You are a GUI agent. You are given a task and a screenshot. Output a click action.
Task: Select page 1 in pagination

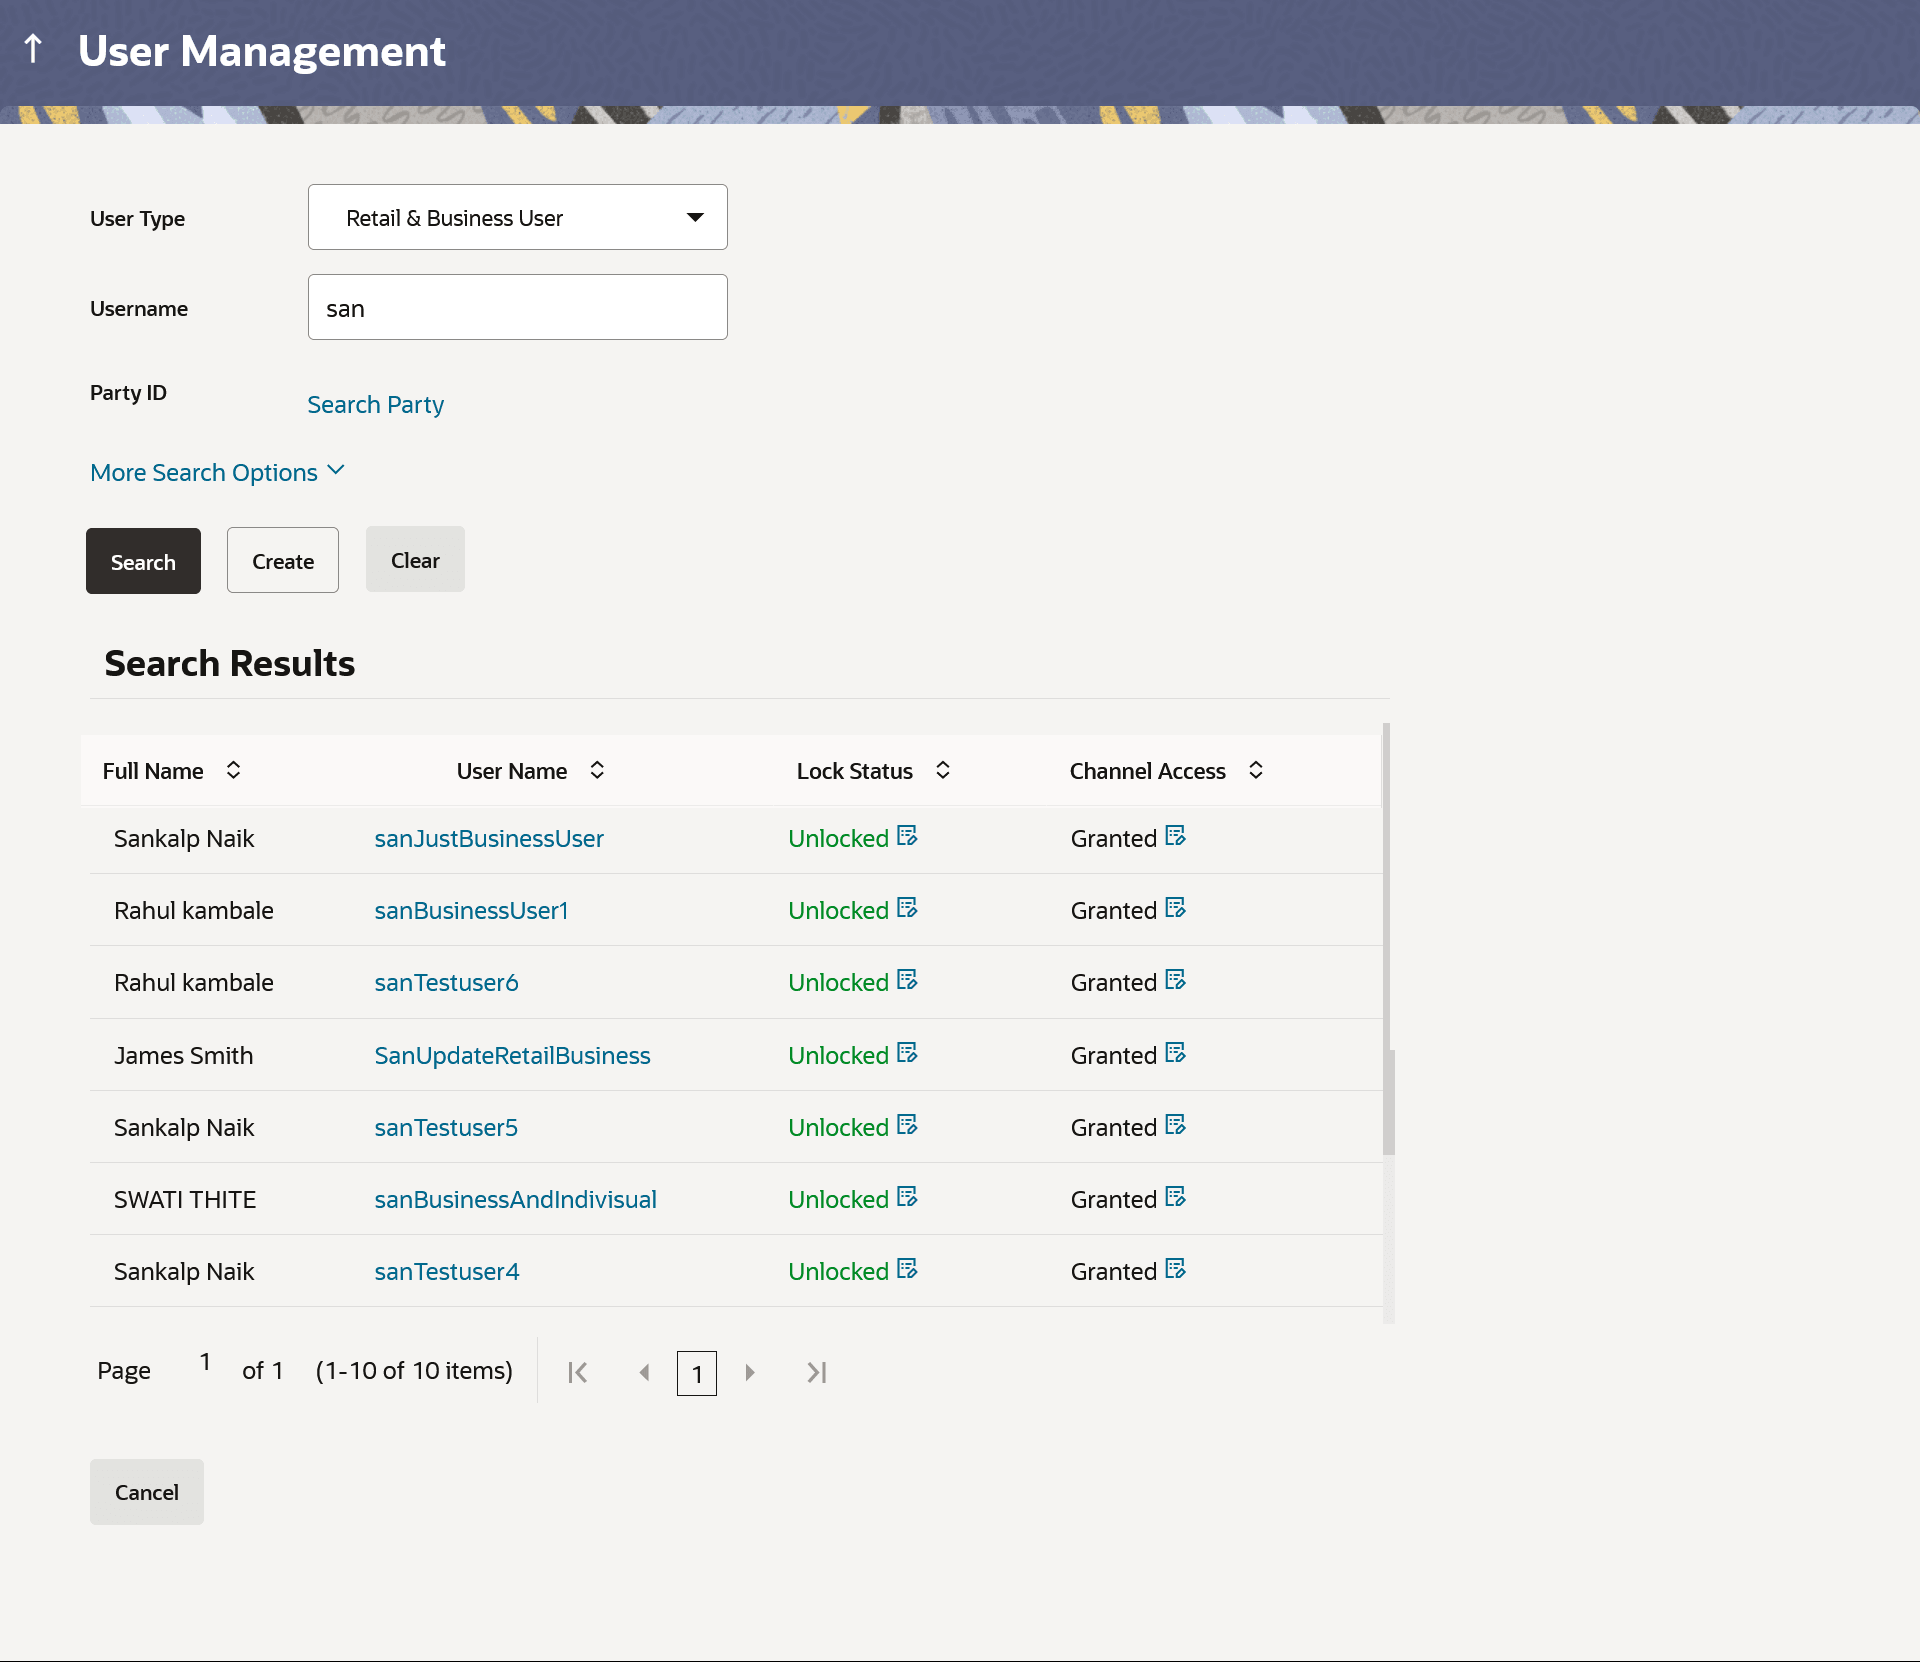[x=697, y=1373]
